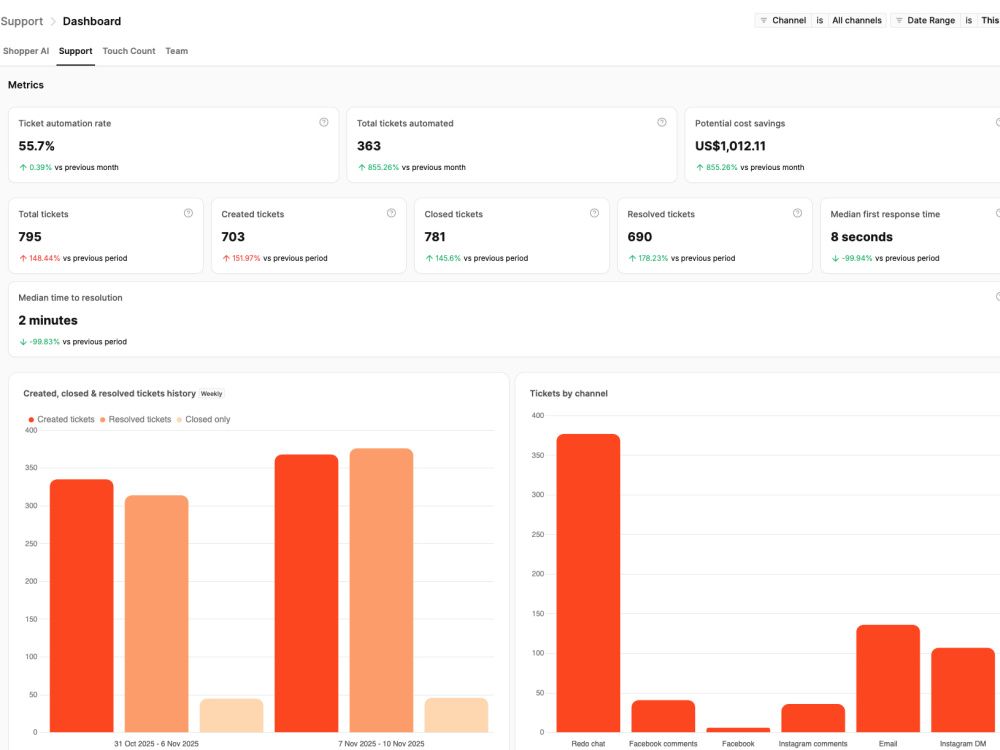
Task: Click the 703 created tickets value
Action: 233,237
